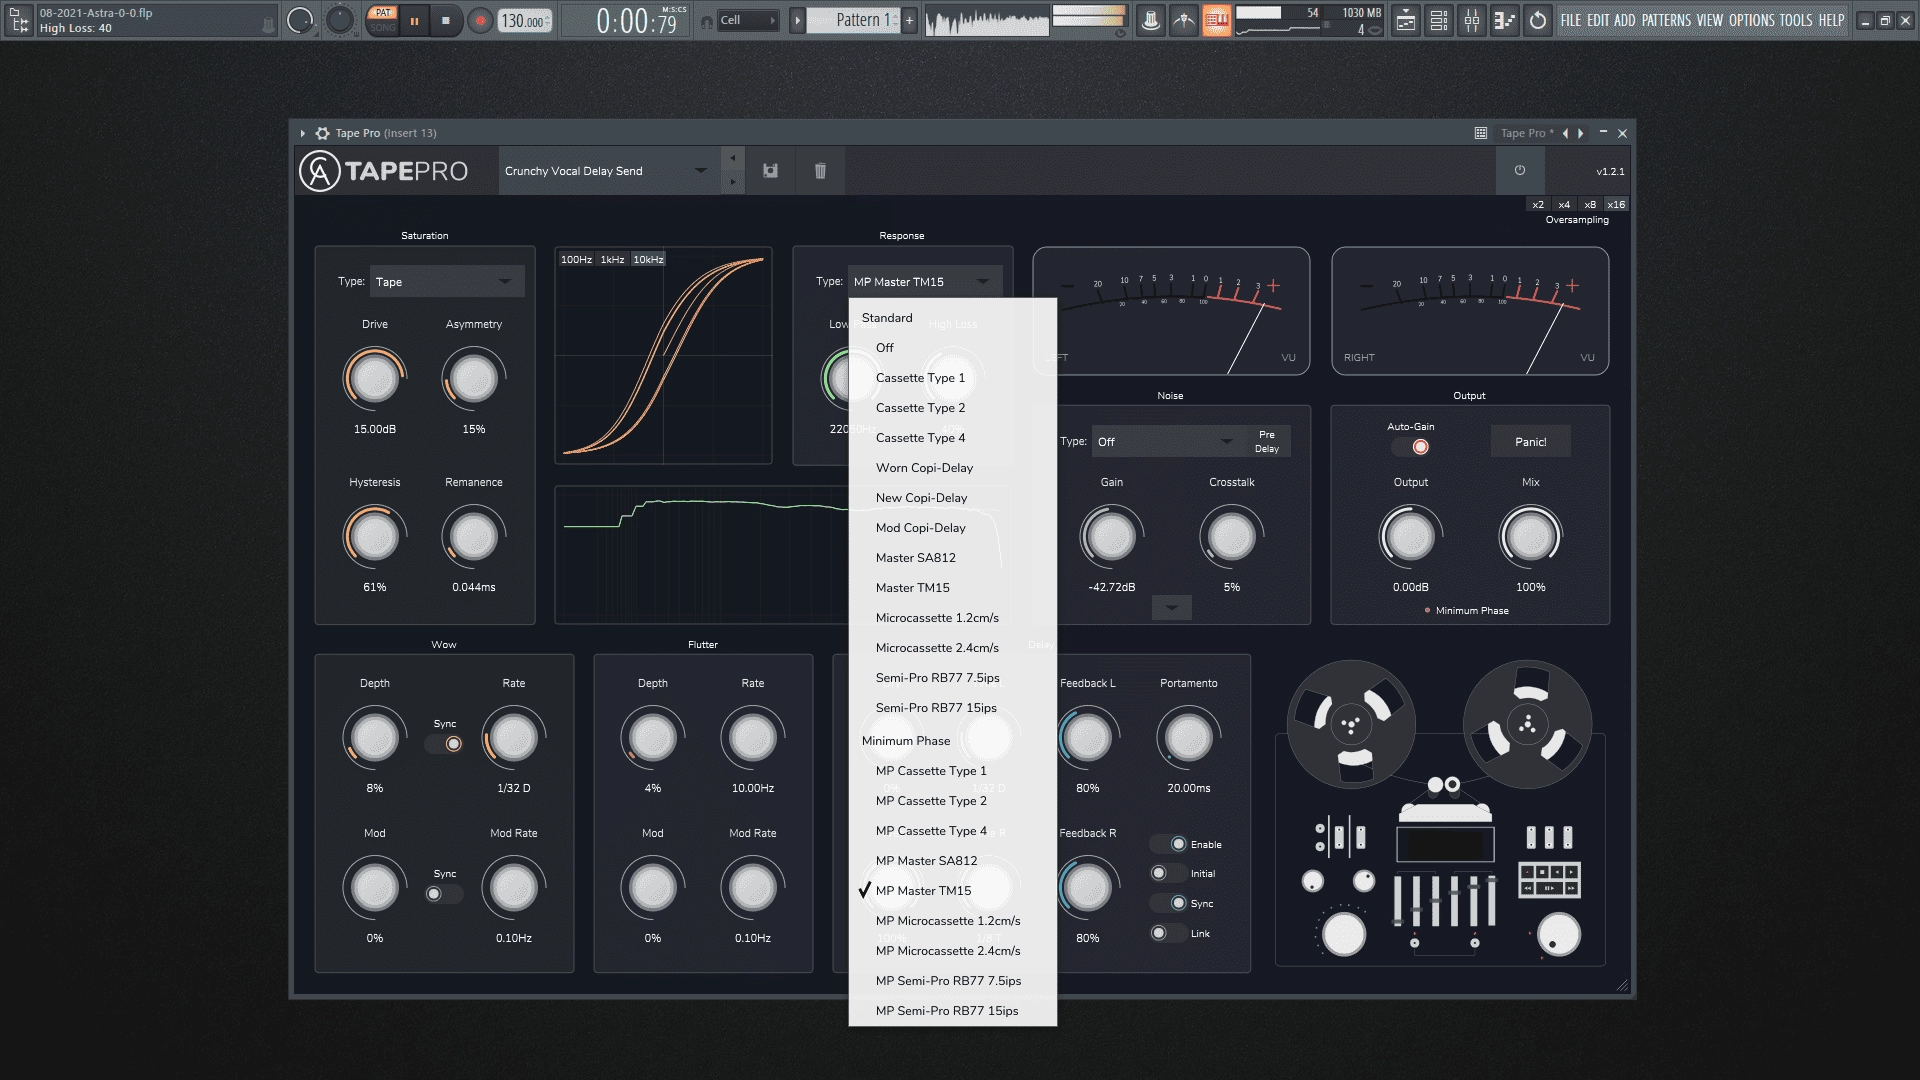Open the playlist view icon
Screen dimensions: 1920x1080
pyautogui.click(x=1406, y=20)
